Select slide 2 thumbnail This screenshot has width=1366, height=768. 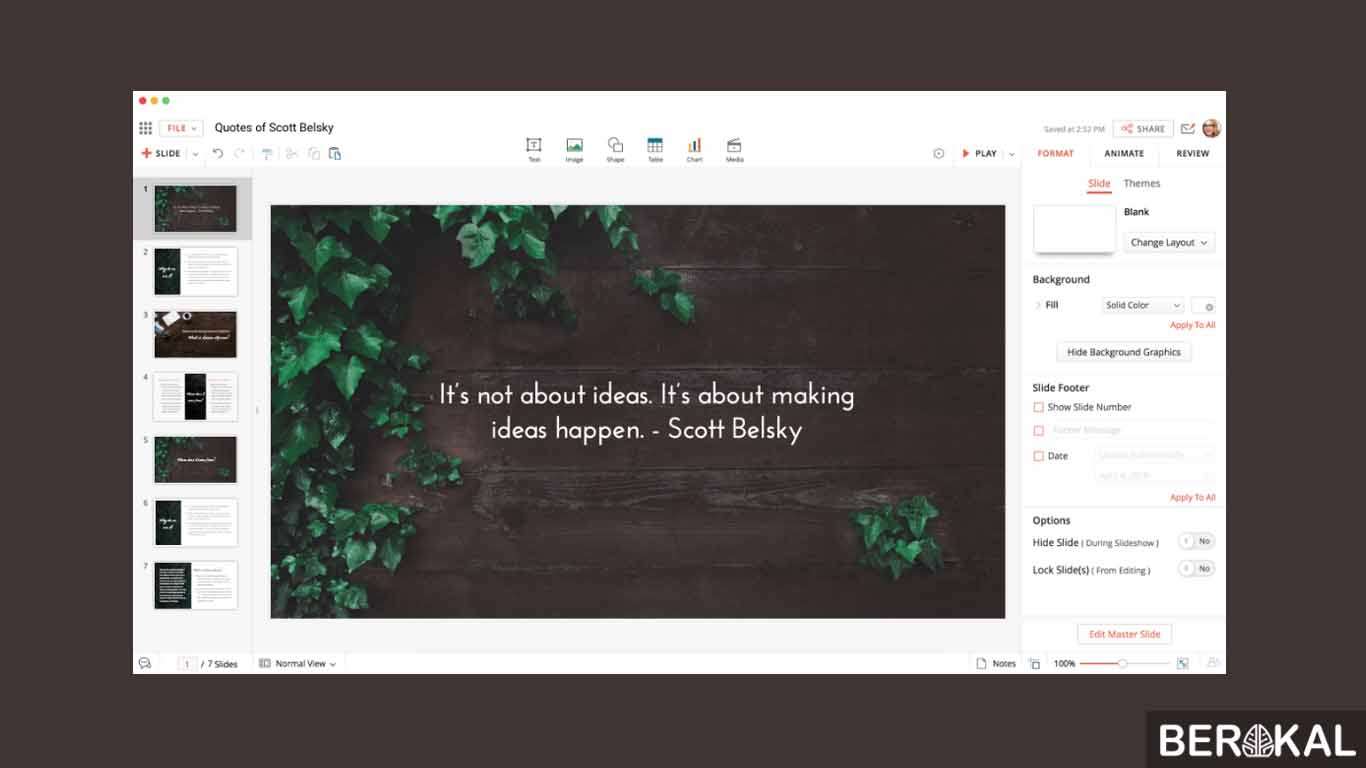tap(195, 272)
